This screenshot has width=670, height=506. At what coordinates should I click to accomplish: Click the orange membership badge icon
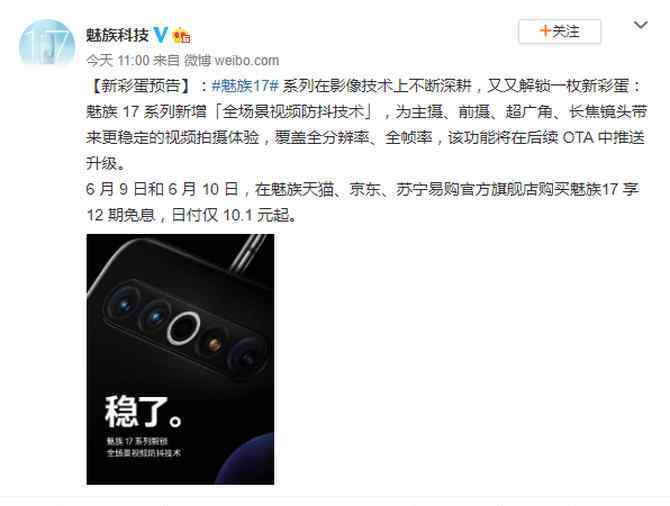click(182, 35)
